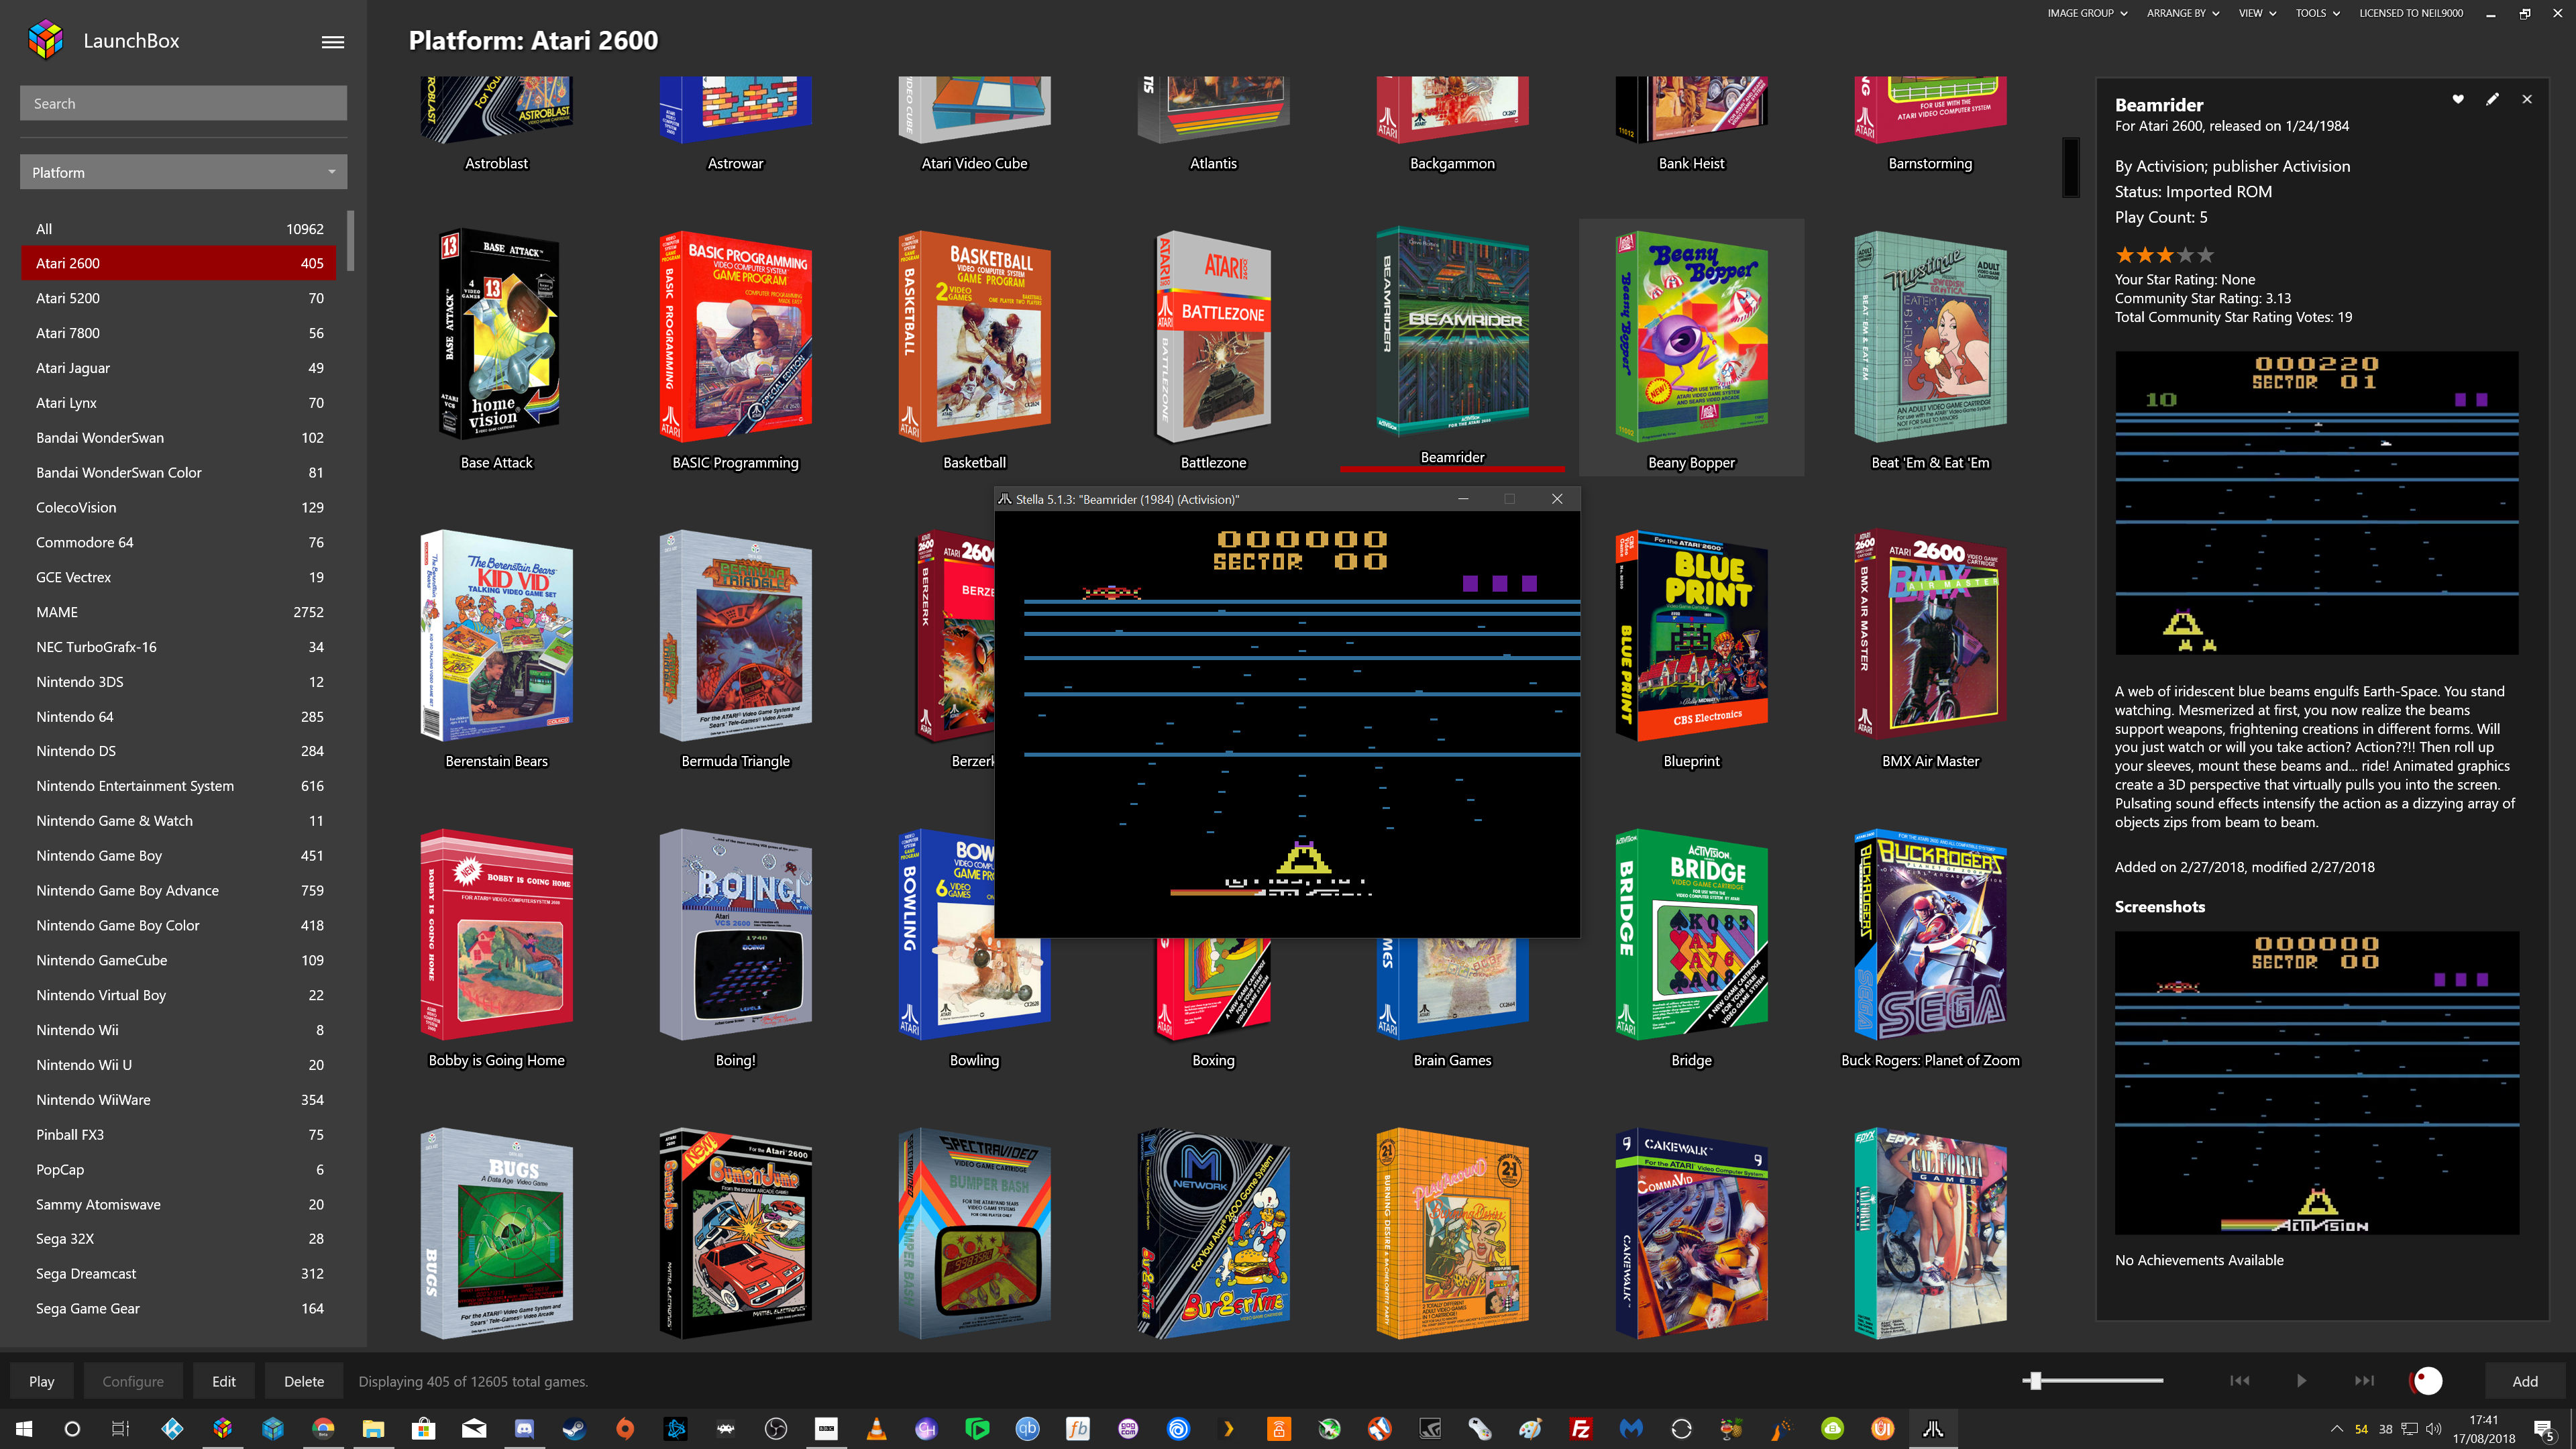This screenshot has height=1449, width=2576.
Task: Select the Boing! game cover
Action: (735, 934)
